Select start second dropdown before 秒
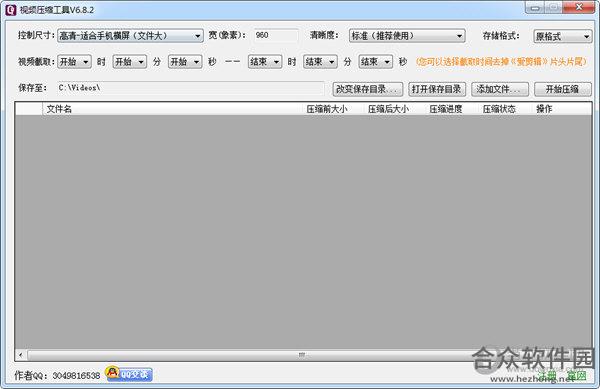The width and height of the screenshot is (600, 389). point(185,62)
